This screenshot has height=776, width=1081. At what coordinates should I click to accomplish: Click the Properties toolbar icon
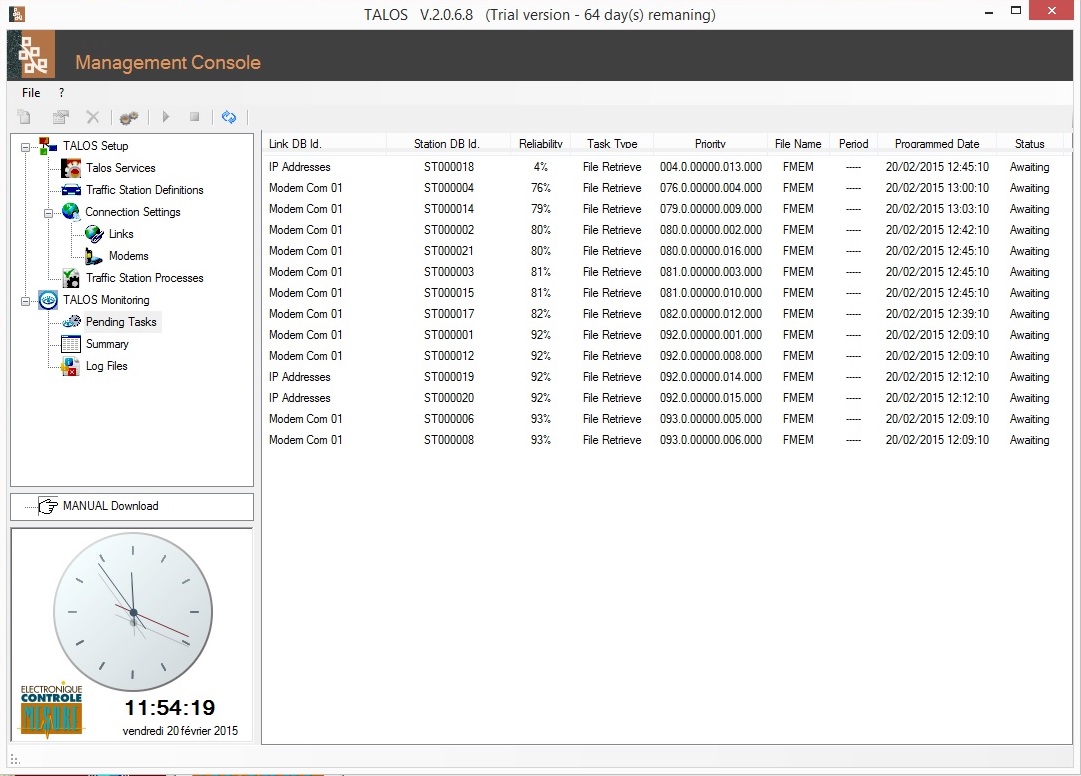61,117
